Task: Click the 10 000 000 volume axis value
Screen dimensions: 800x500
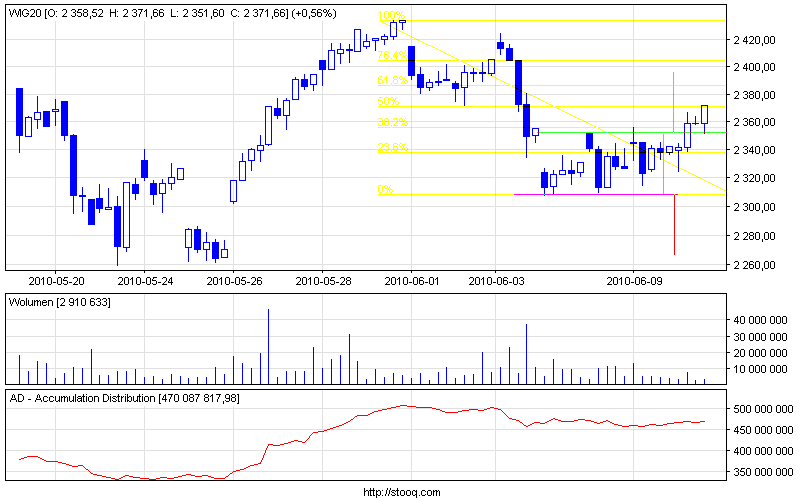Action: pyautogui.click(x=760, y=369)
